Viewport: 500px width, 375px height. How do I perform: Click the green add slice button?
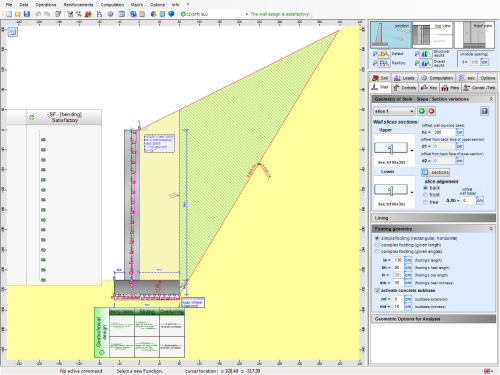coord(422,111)
